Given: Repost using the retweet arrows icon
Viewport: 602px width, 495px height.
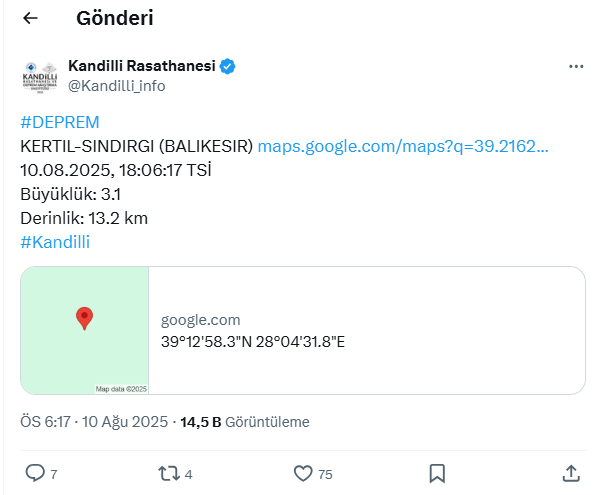Looking at the screenshot, I should click(x=169, y=473).
